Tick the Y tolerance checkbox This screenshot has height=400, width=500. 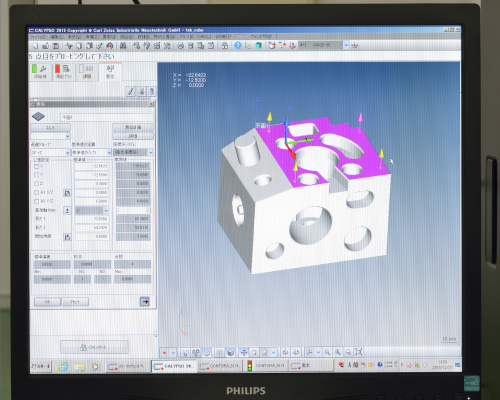[37, 175]
